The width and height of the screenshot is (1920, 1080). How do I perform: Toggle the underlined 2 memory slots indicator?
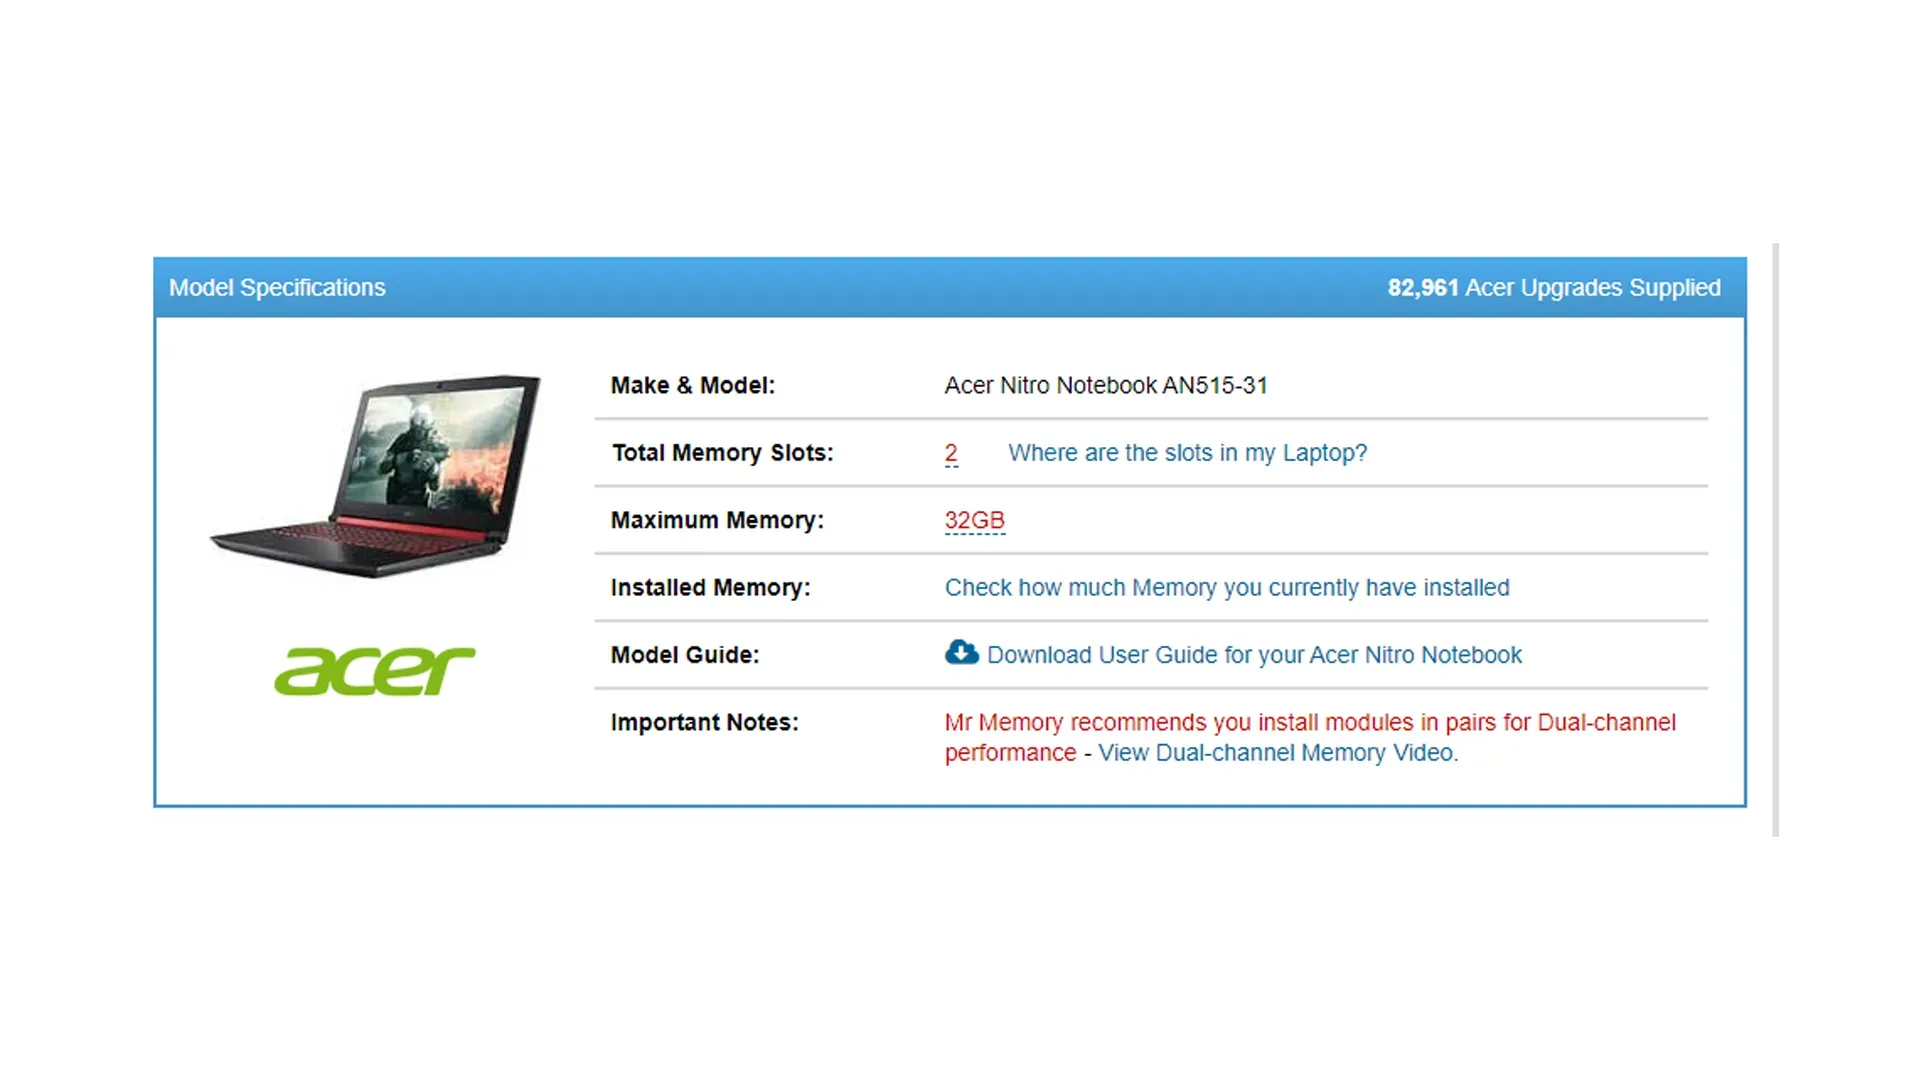tap(950, 453)
